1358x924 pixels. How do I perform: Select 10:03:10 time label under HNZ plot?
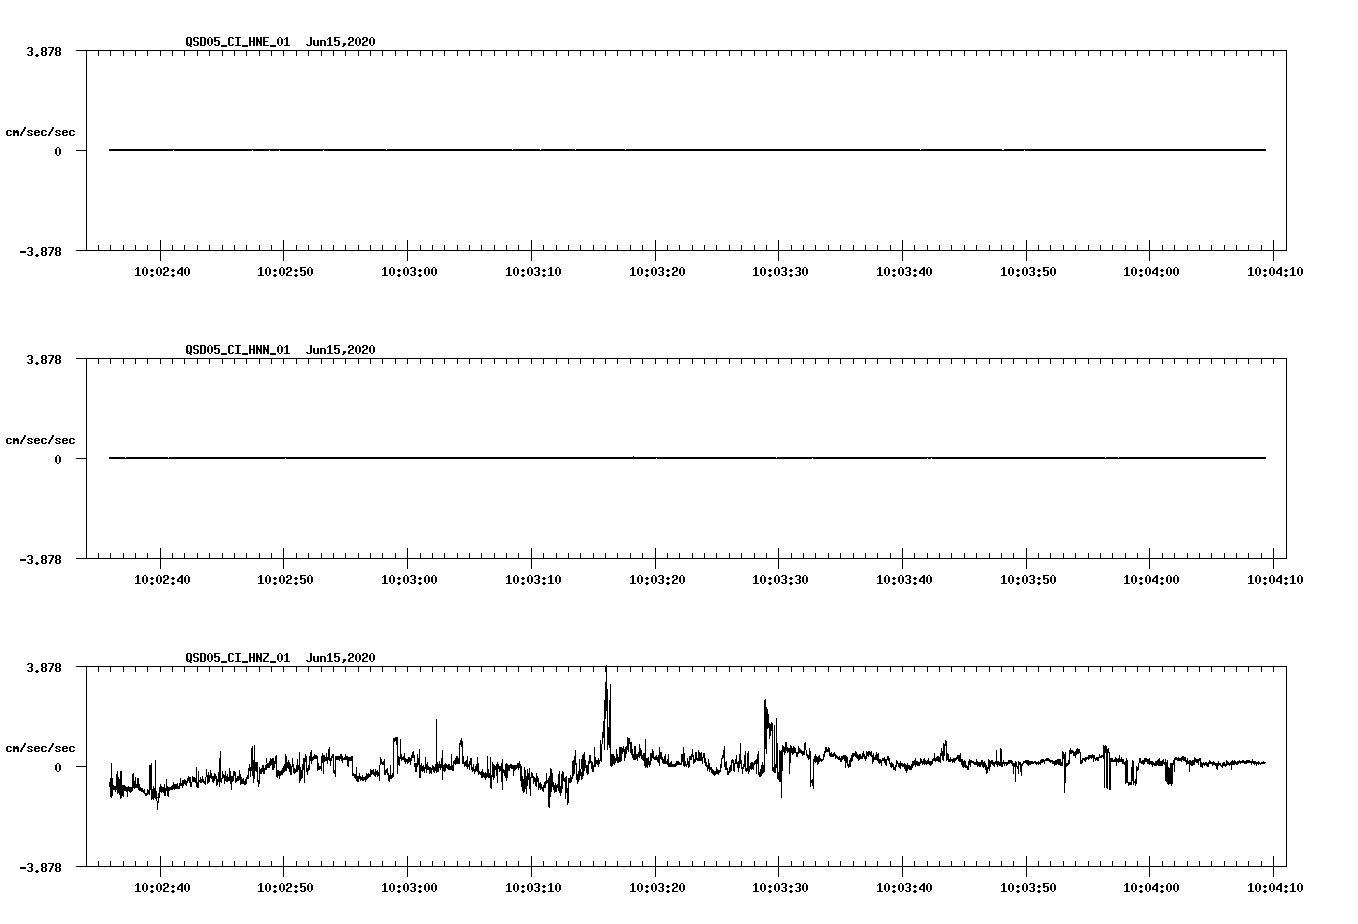[532, 887]
